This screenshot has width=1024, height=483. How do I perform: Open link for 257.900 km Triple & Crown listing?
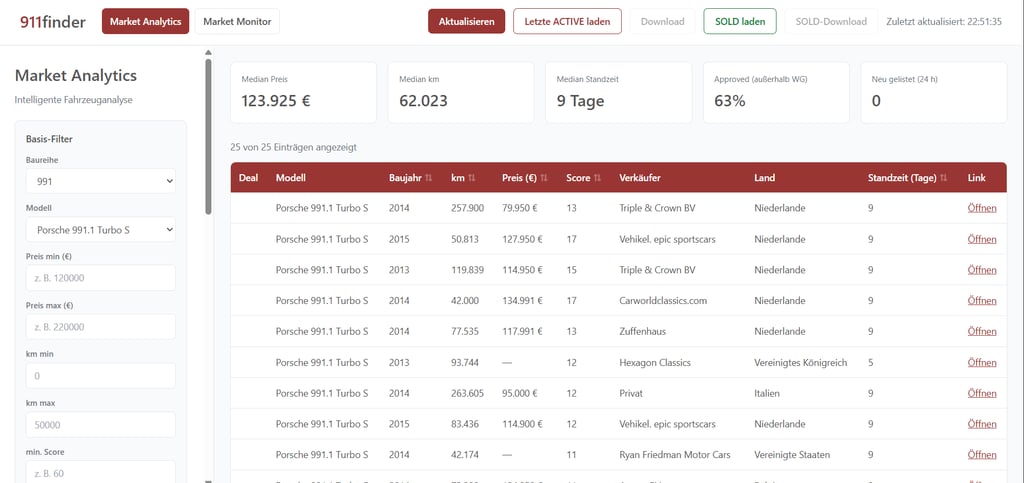click(982, 208)
